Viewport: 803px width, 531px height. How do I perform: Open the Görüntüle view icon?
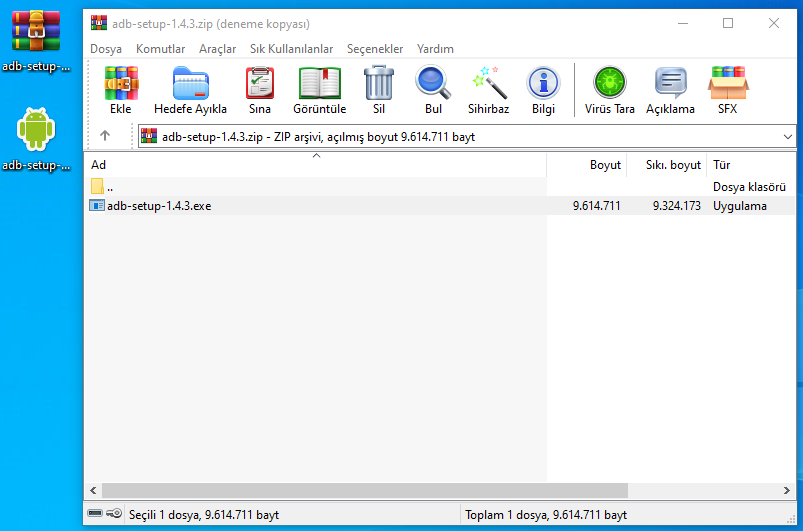click(320, 83)
